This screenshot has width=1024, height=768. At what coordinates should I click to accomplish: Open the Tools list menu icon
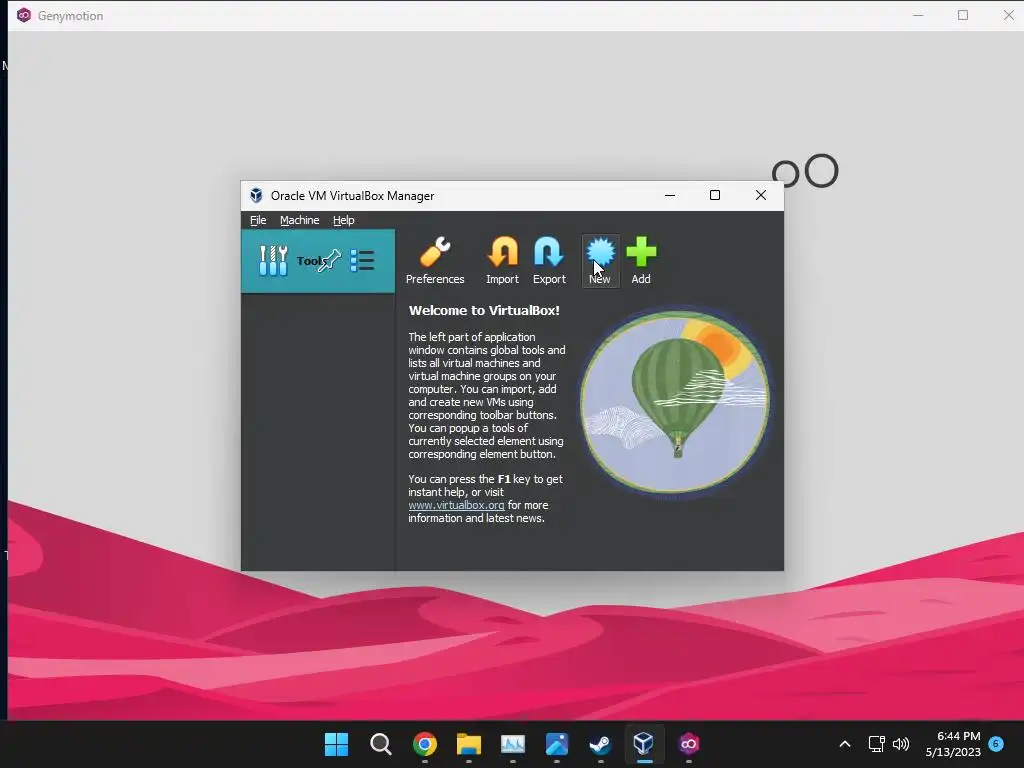(362, 261)
